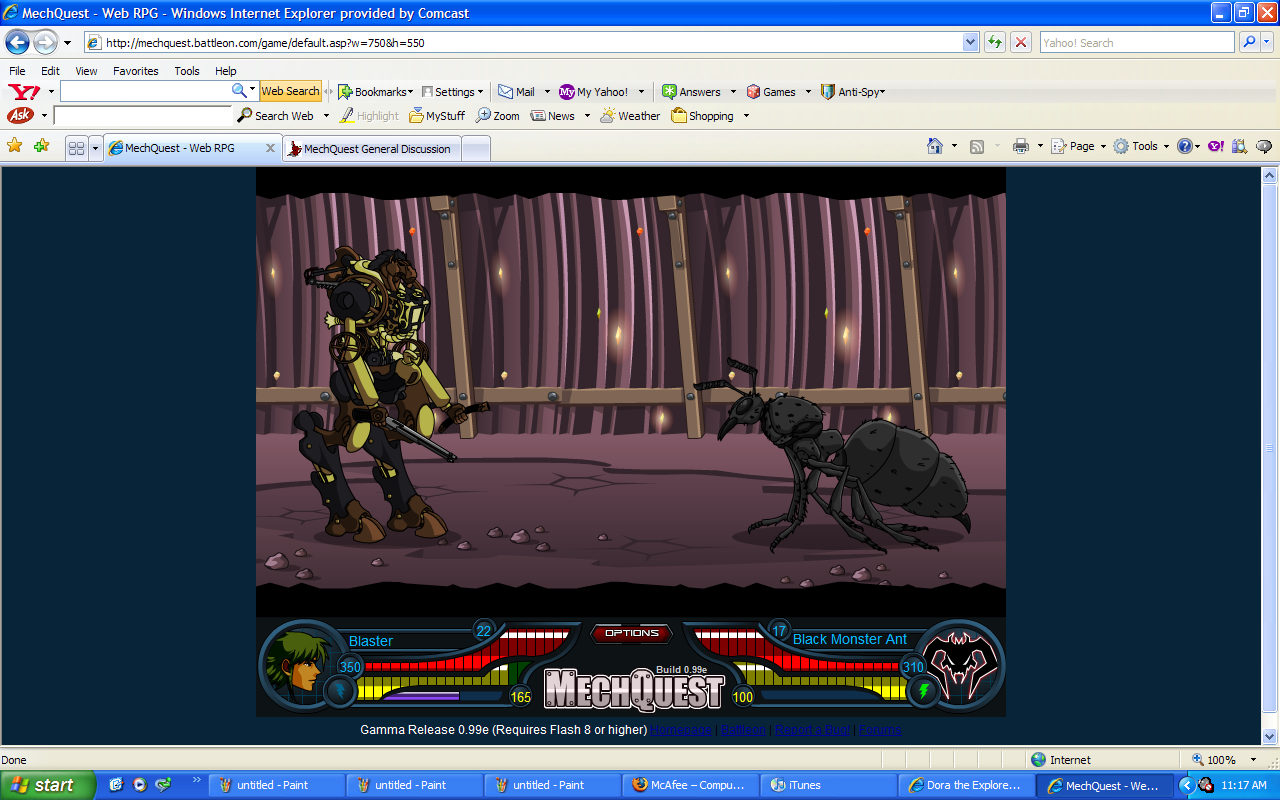Expand the Tools dropdown in command bar

[1167, 146]
